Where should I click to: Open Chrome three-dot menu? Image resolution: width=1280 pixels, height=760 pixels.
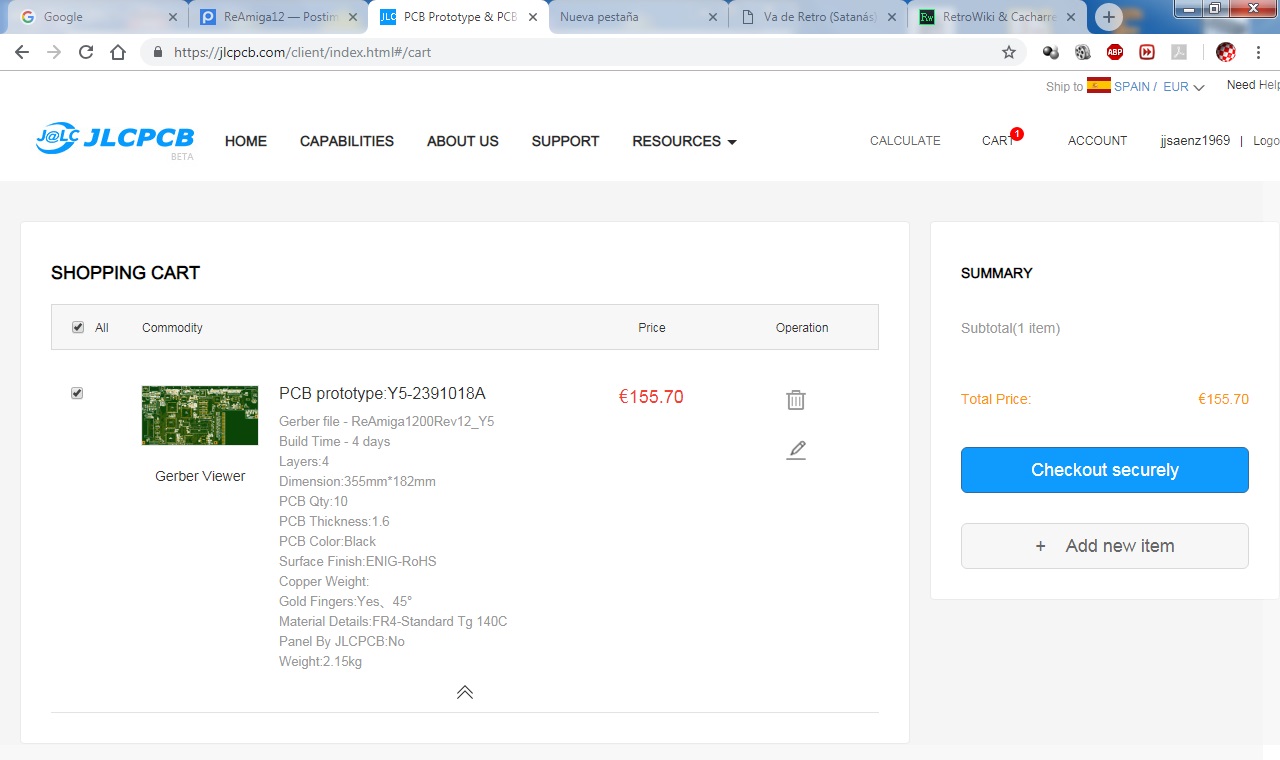tap(1258, 52)
